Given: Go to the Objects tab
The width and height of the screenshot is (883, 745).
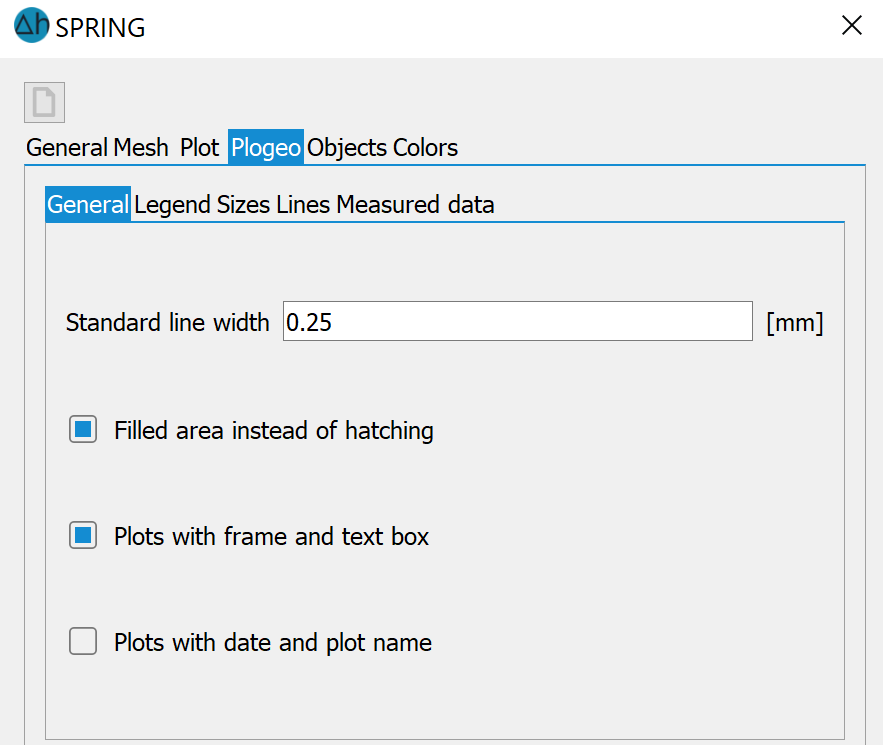Looking at the screenshot, I should [347, 148].
